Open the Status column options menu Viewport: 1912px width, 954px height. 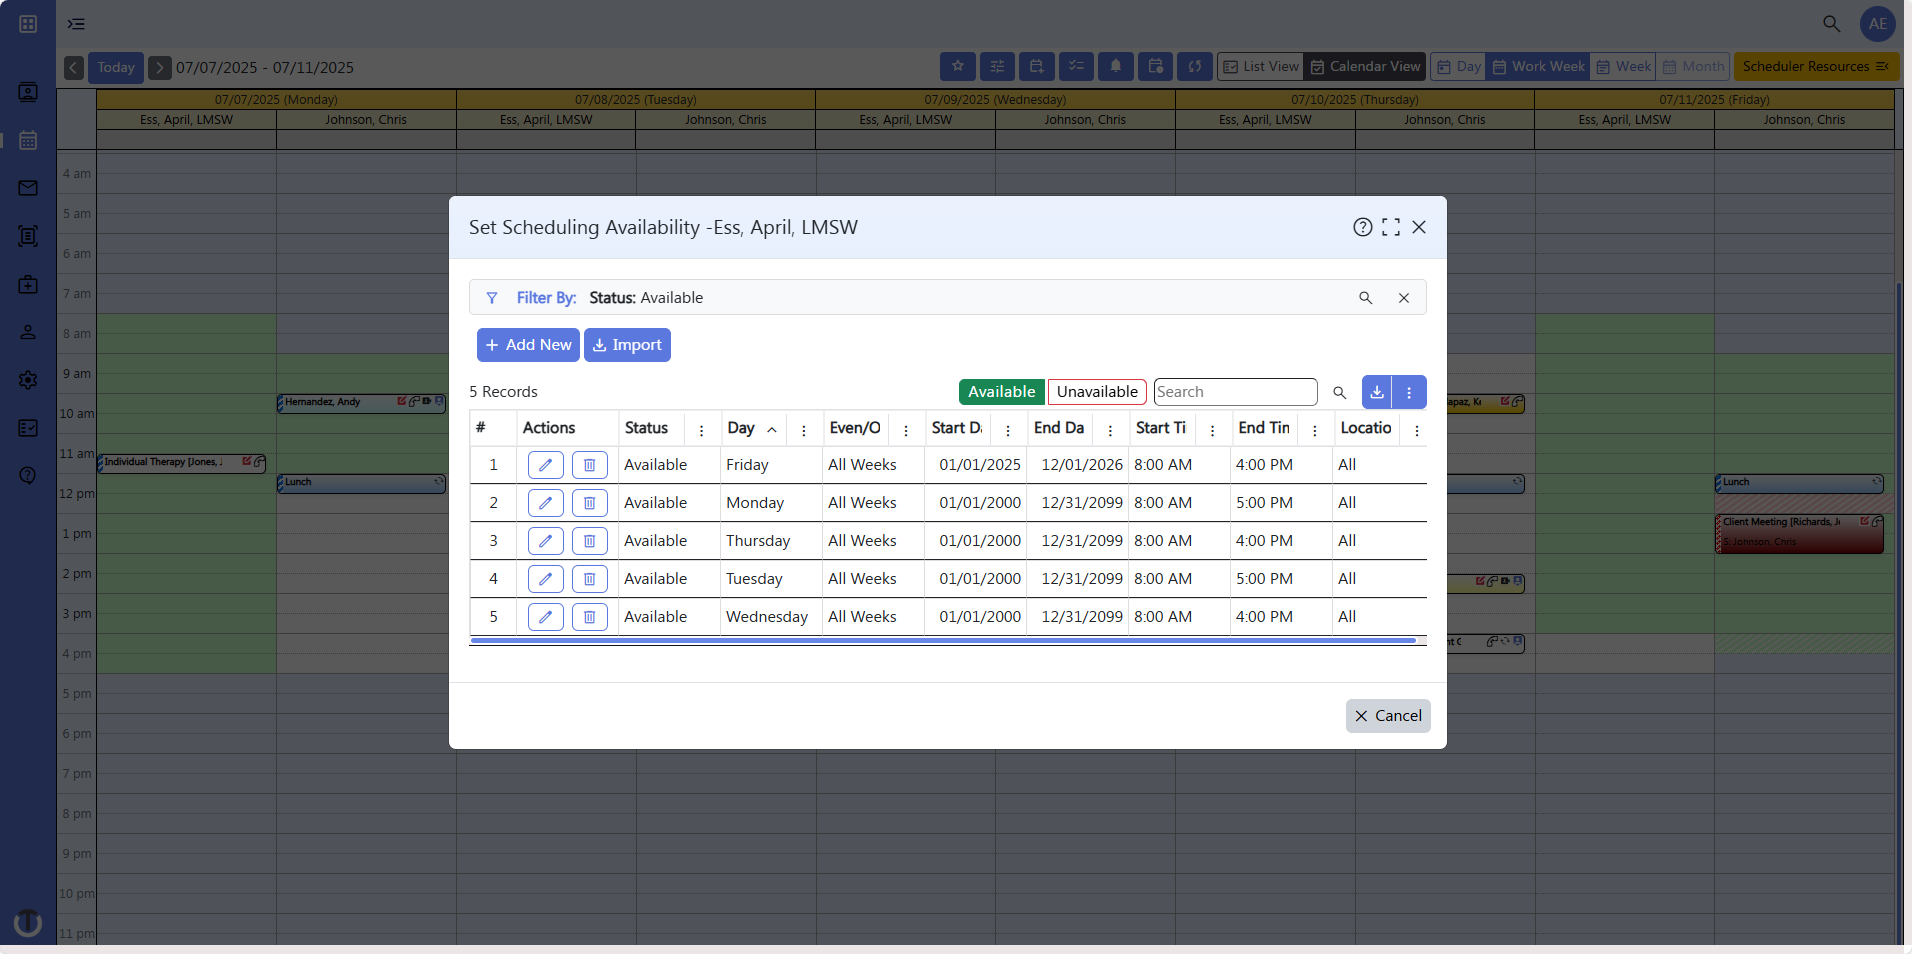click(x=703, y=428)
